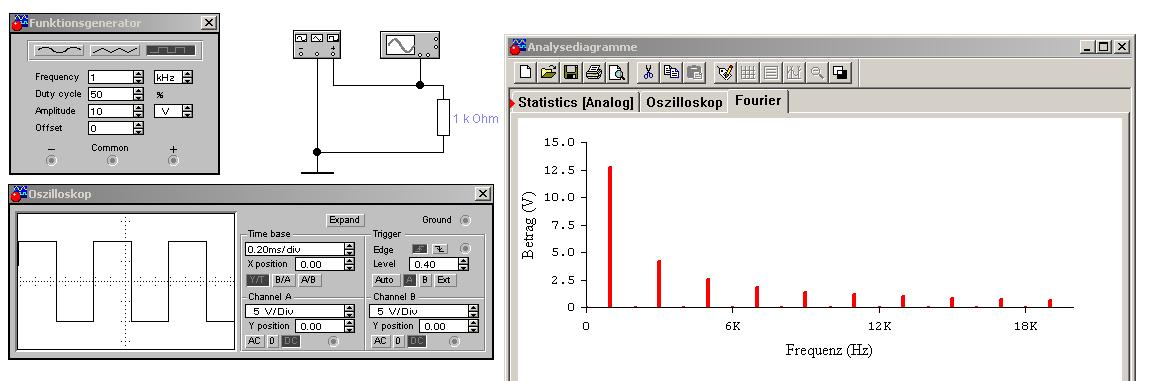Click Common terminal in Funktionsgenerator

pyautogui.click(x=112, y=160)
